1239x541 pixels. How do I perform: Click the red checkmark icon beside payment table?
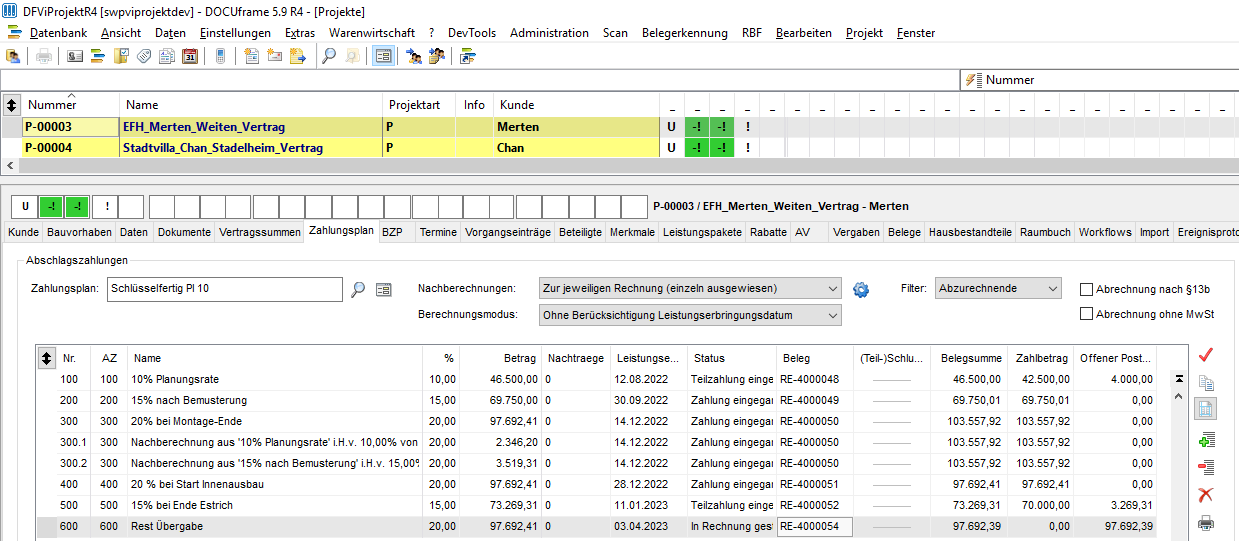(x=1206, y=355)
